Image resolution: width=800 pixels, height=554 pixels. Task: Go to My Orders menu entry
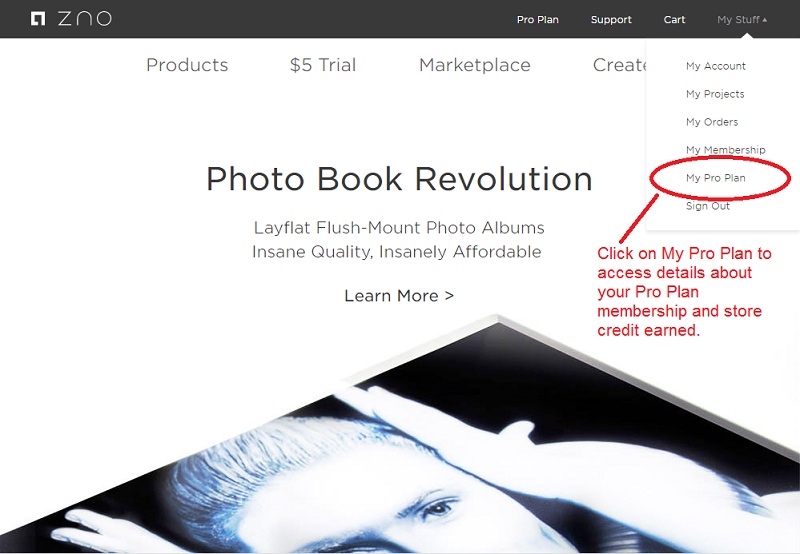coord(712,122)
